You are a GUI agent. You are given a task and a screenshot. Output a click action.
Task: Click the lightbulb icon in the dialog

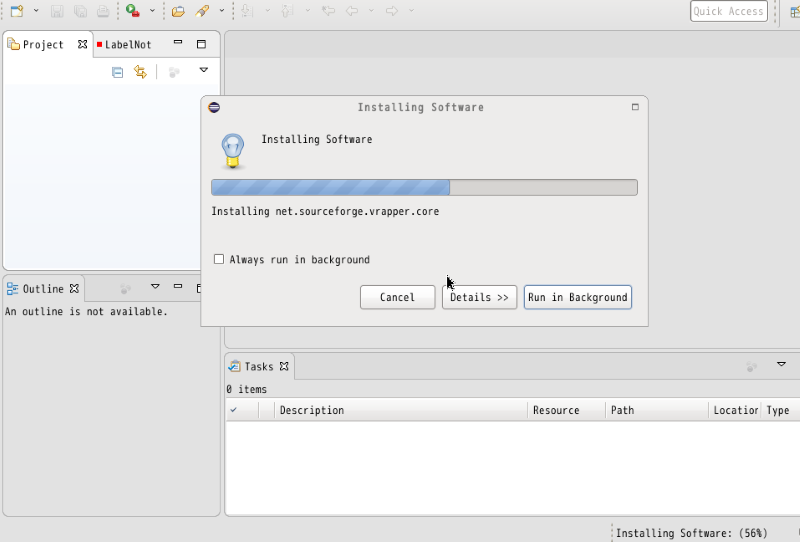[233, 151]
